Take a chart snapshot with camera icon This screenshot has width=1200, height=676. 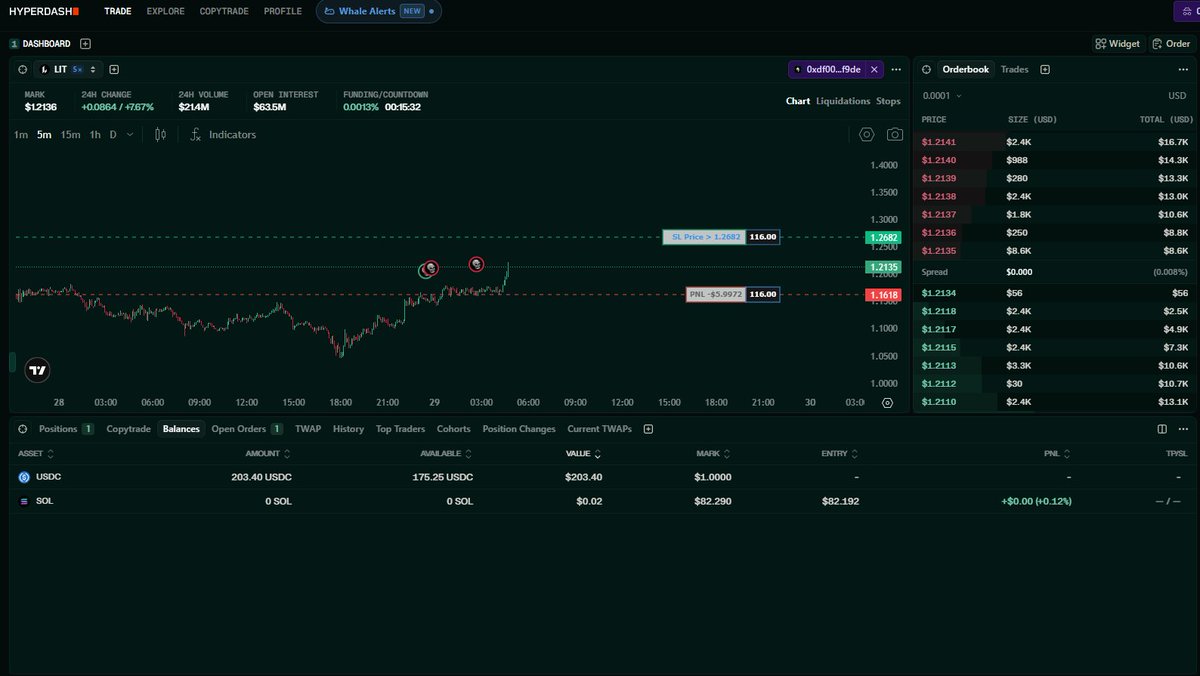(x=895, y=135)
